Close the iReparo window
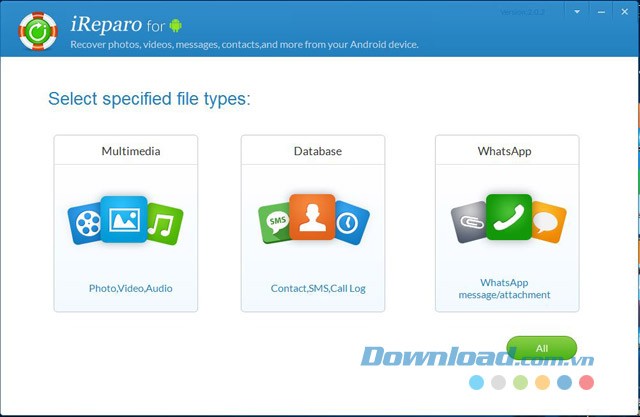Screen dimensions: 640x417 623,12
